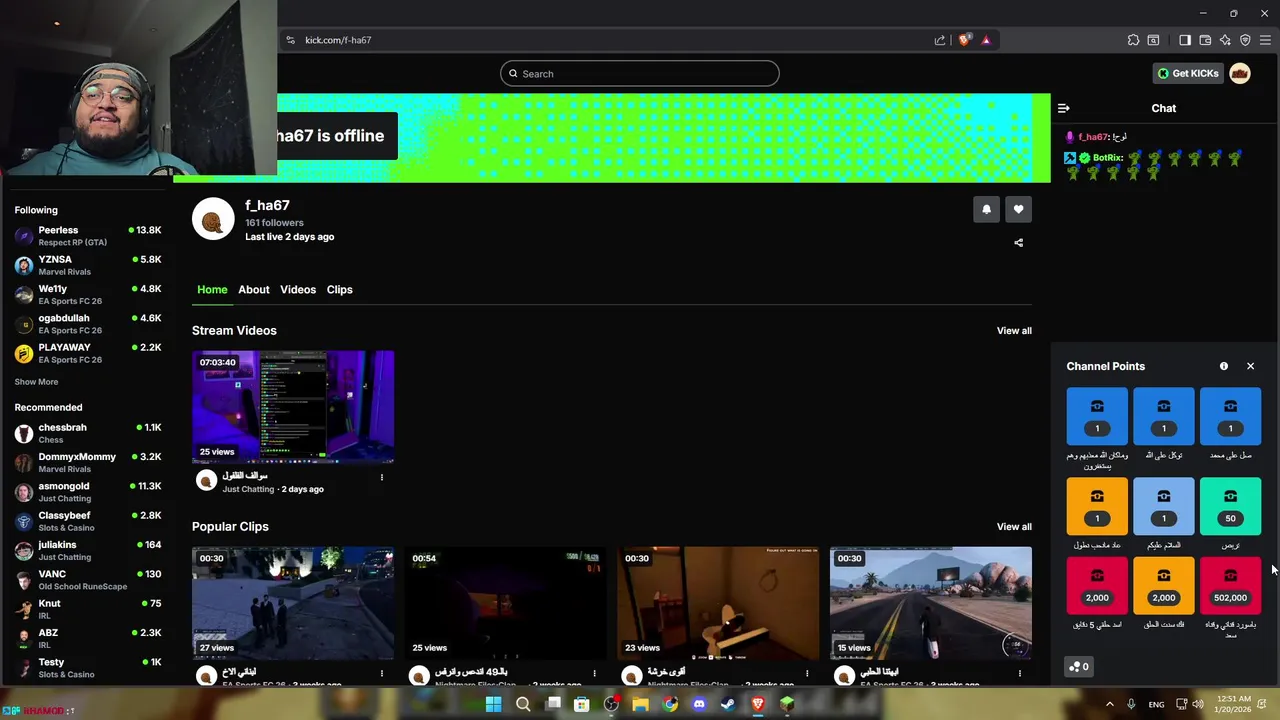
Task: Redeem the orange 1 point reward
Action: 1097,506
